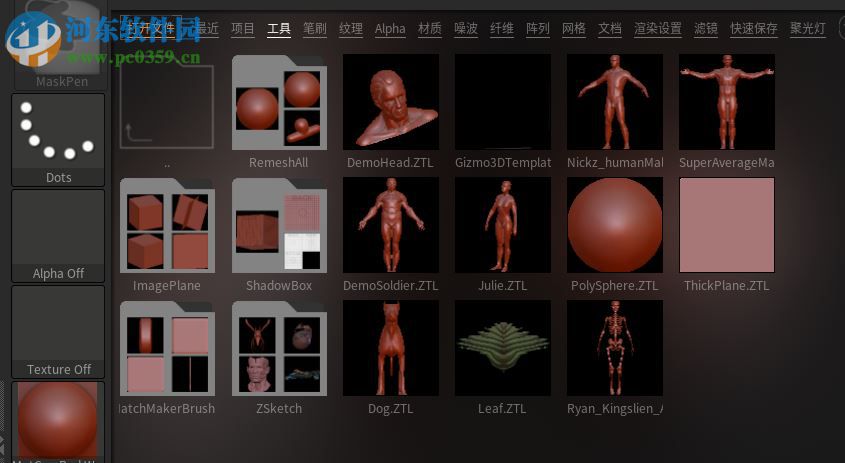
Task: Load the Julie.ZTL tool
Action: click(x=503, y=225)
